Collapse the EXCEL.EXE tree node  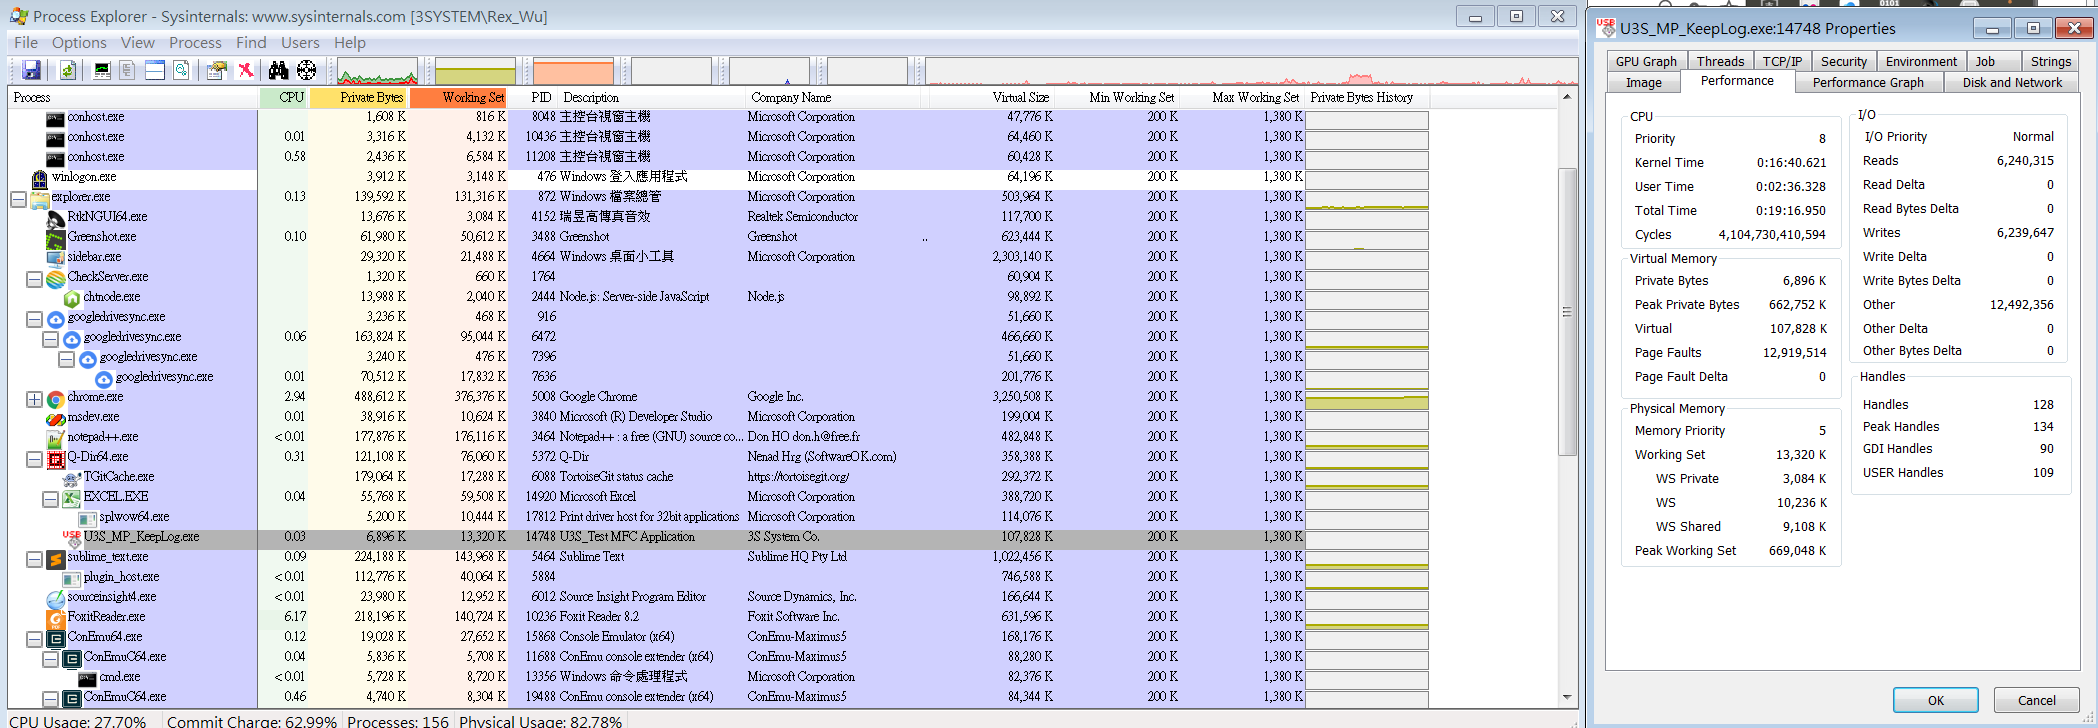tap(50, 499)
